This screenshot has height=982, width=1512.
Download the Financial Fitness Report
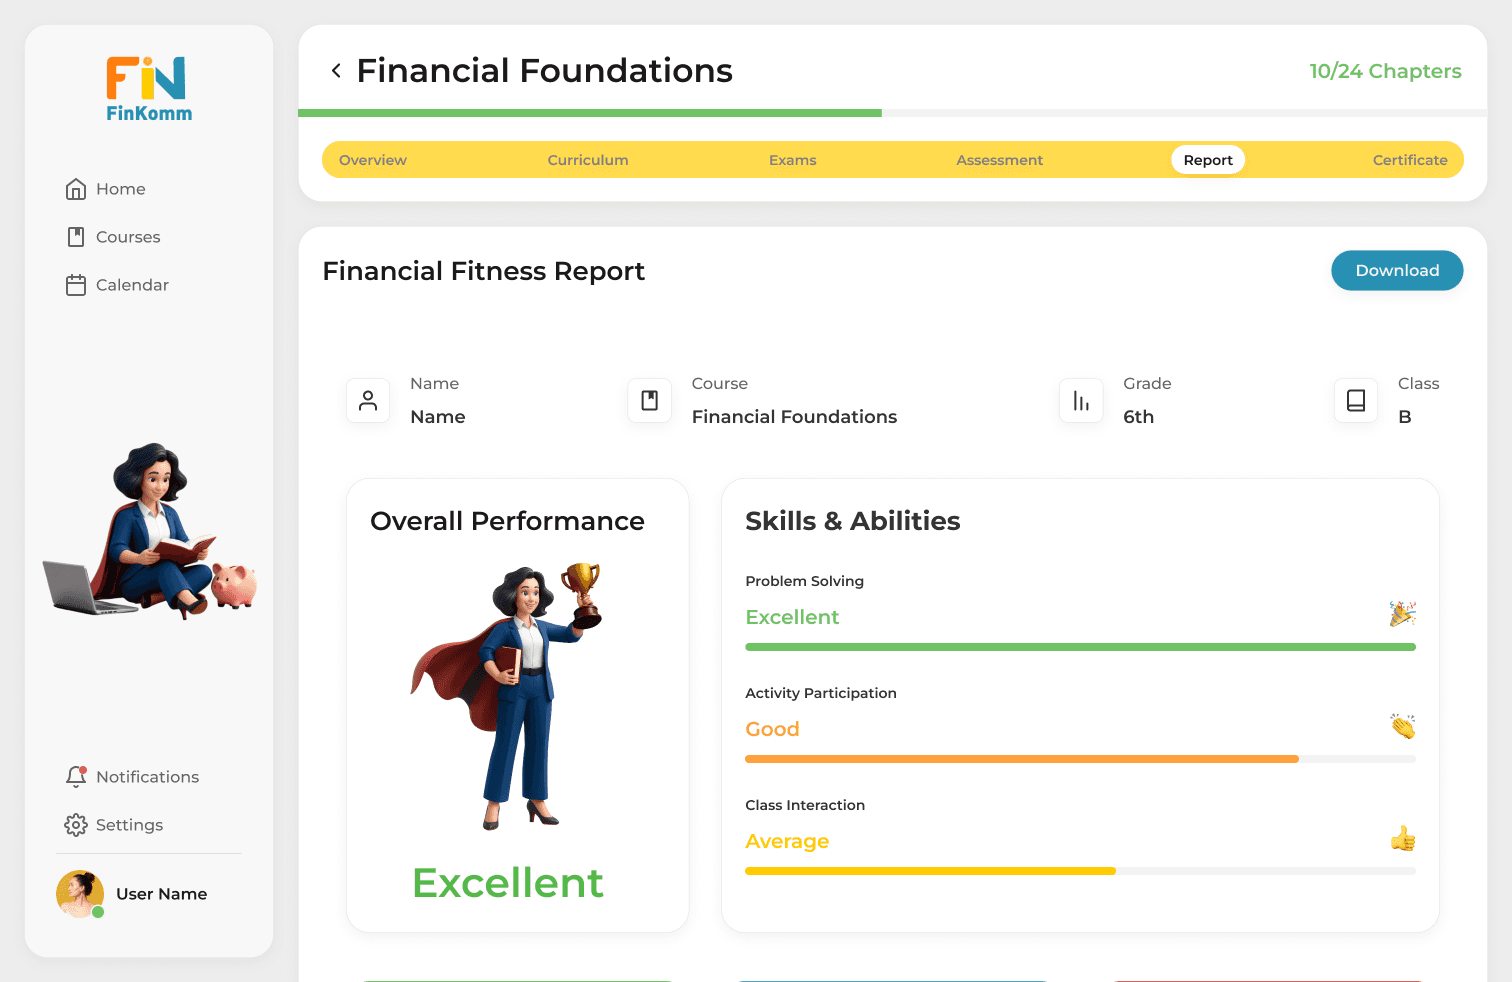pyautogui.click(x=1397, y=271)
